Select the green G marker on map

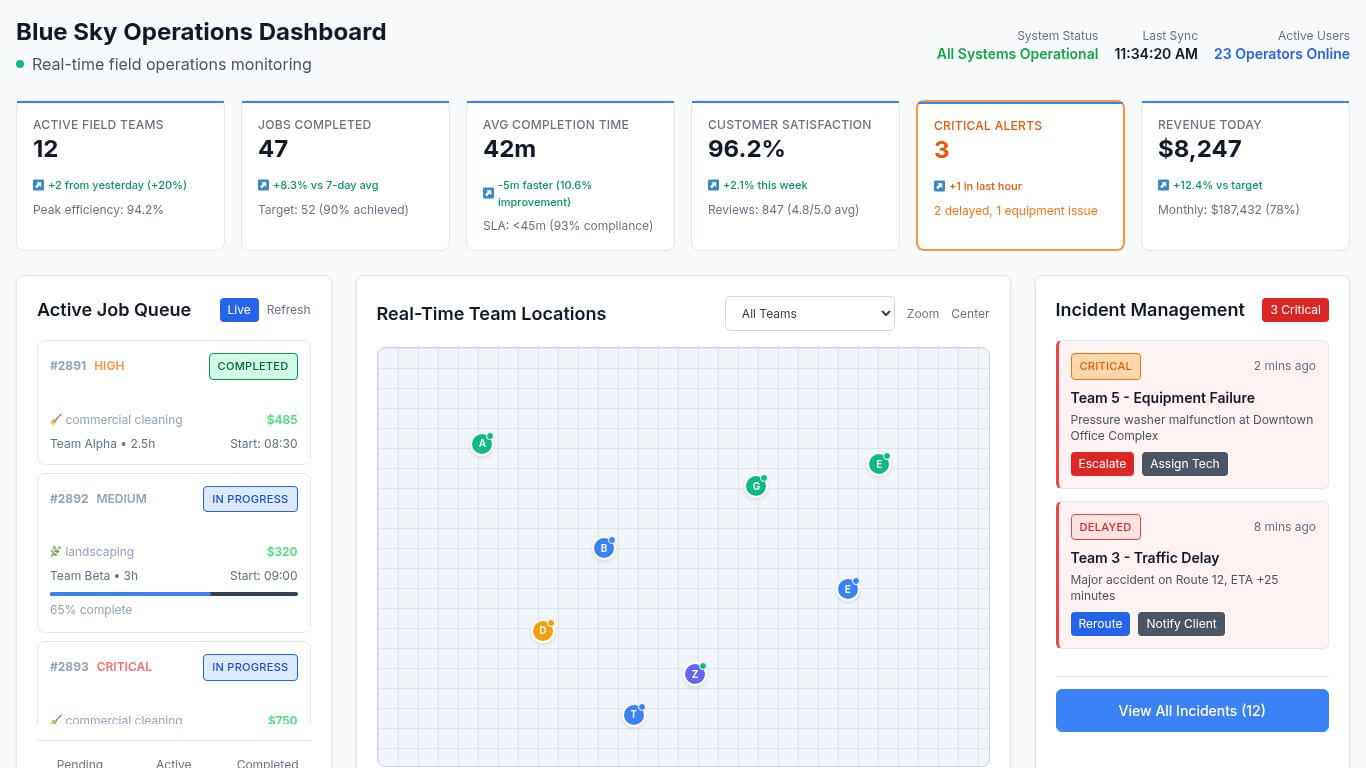756,486
